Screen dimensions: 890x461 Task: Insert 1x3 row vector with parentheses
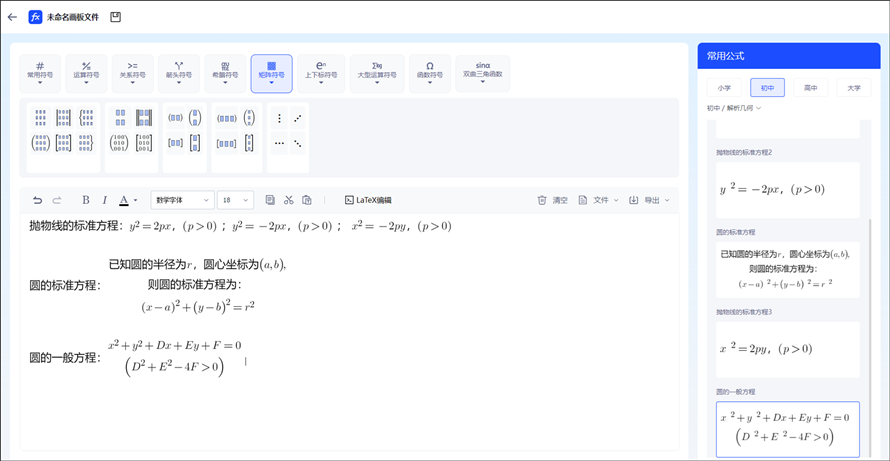click(226, 118)
